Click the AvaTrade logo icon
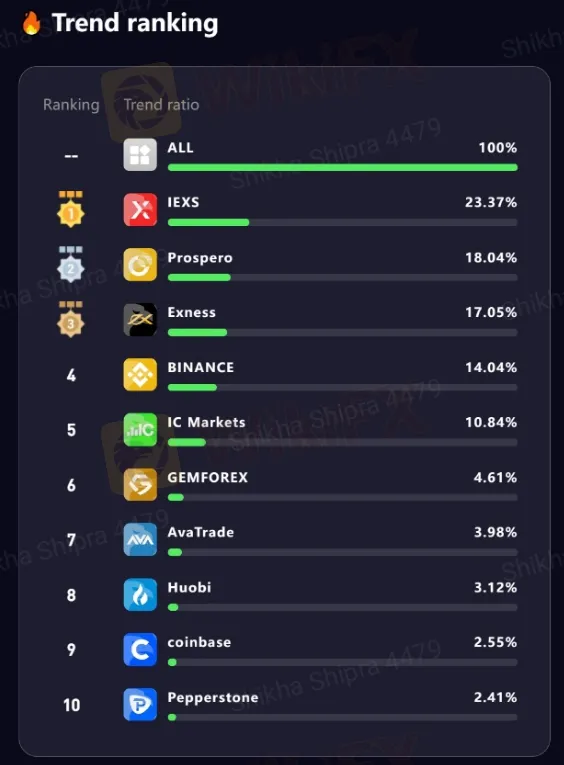564x765 pixels. click(x=140, y=540)
